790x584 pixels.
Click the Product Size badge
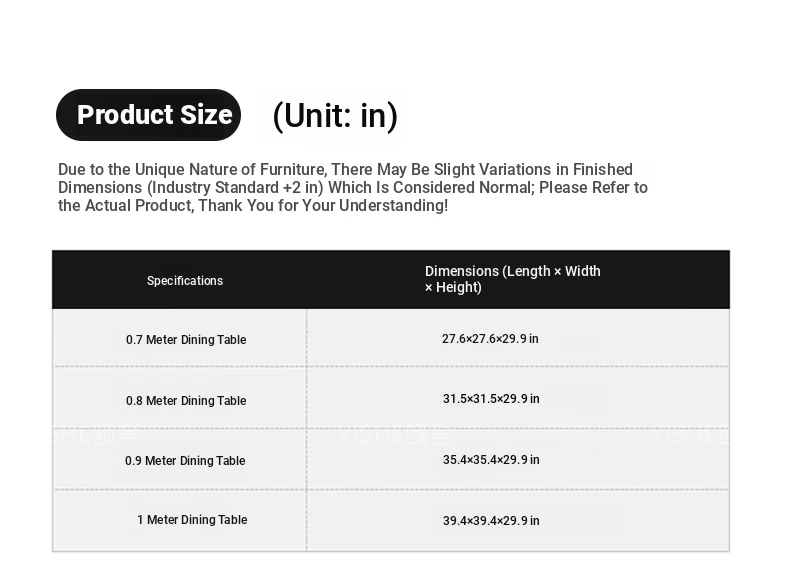point(148,115)
